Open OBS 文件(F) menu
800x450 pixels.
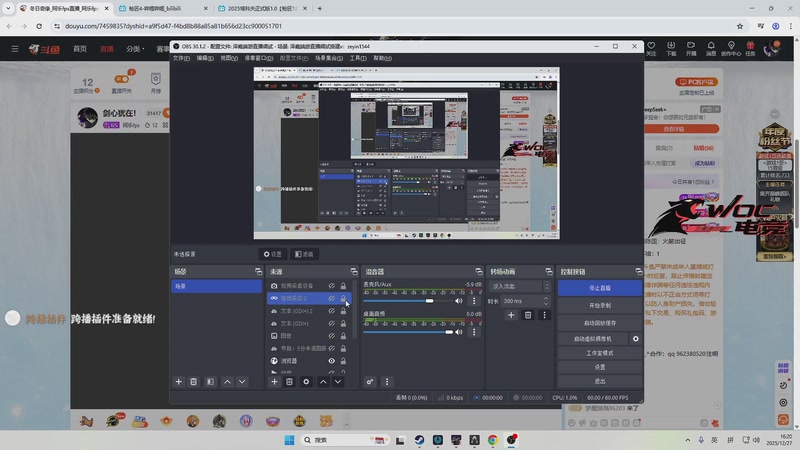point(181,58)
